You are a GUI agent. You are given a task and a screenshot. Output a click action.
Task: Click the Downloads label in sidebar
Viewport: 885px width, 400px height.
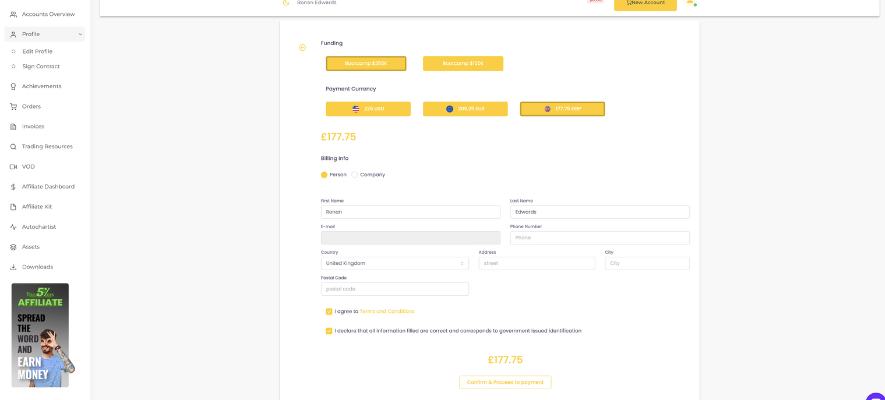[37, 267]
